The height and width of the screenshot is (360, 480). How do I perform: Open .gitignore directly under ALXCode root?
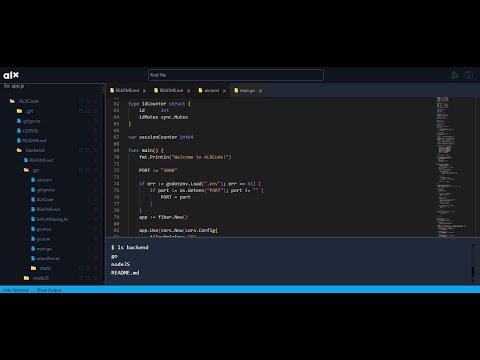pos(29,121)
